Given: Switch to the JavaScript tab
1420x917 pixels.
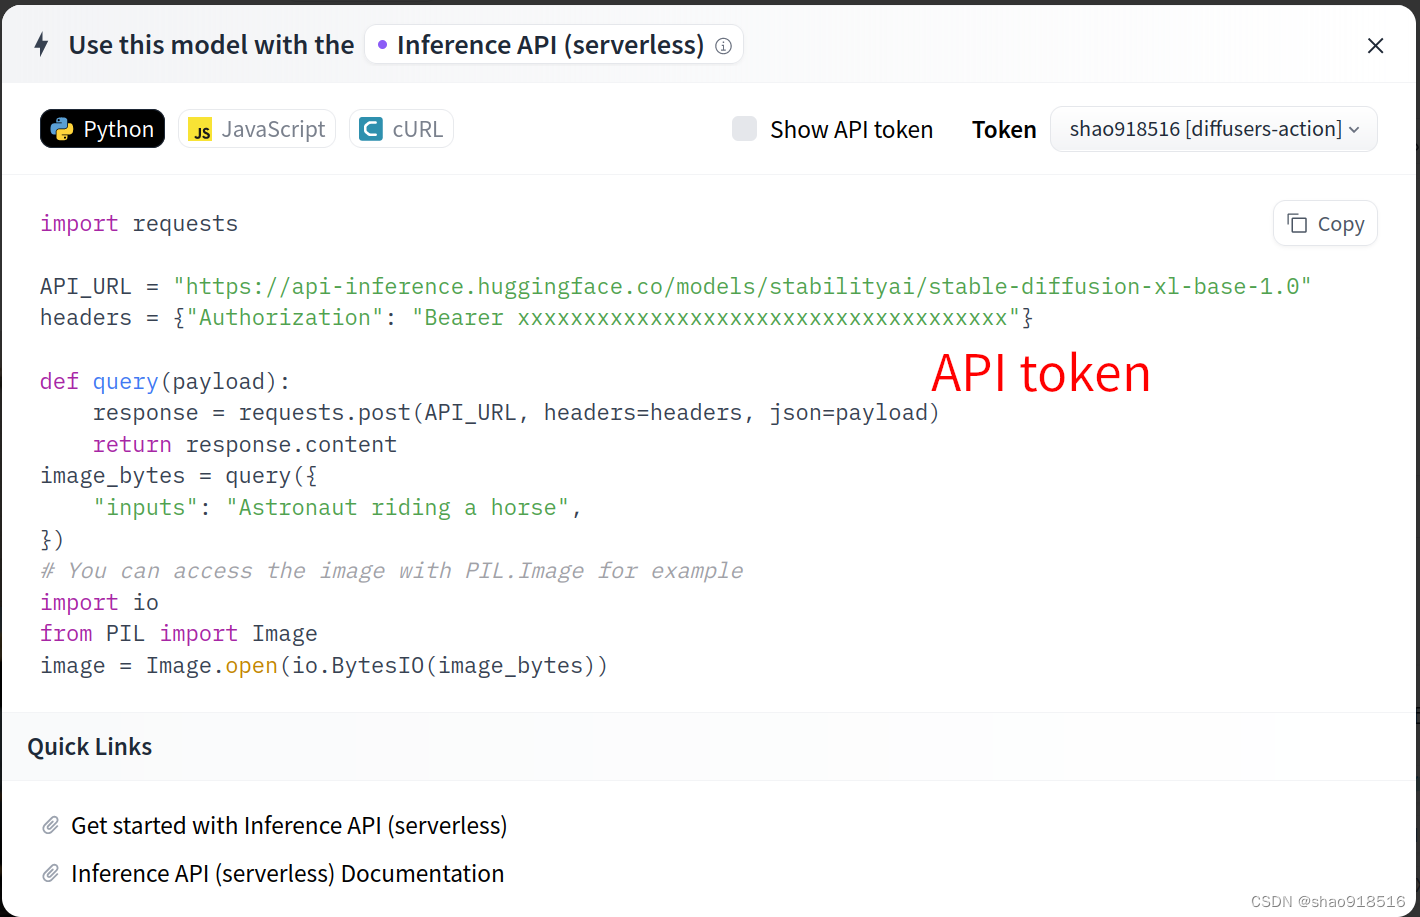Looking at the screenshot, I should tap(257, 129).
